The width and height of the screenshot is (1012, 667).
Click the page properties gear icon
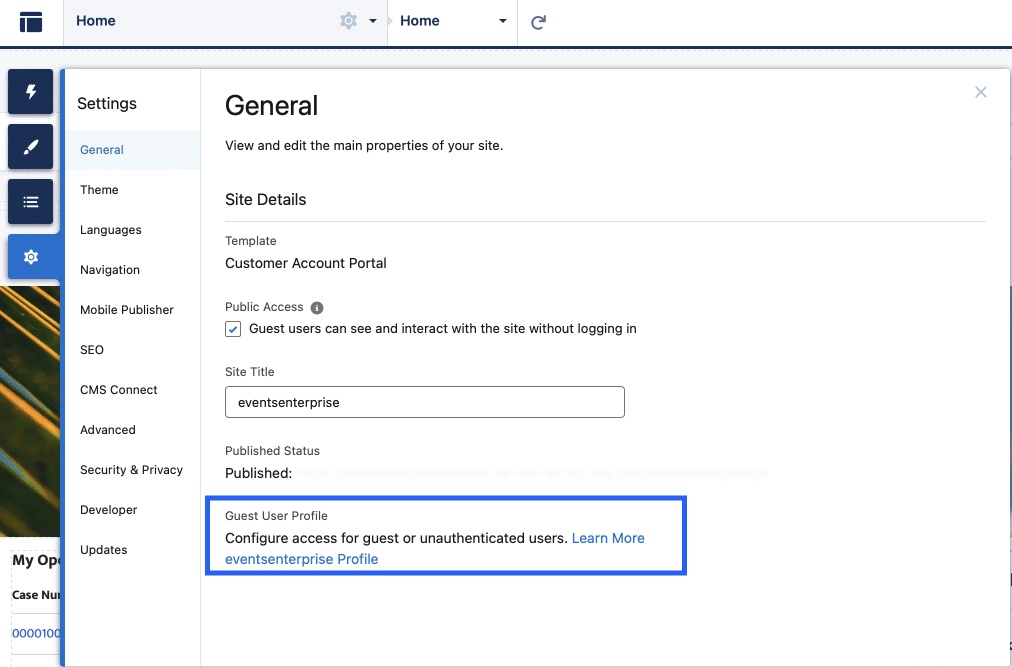tap(348, 21)
